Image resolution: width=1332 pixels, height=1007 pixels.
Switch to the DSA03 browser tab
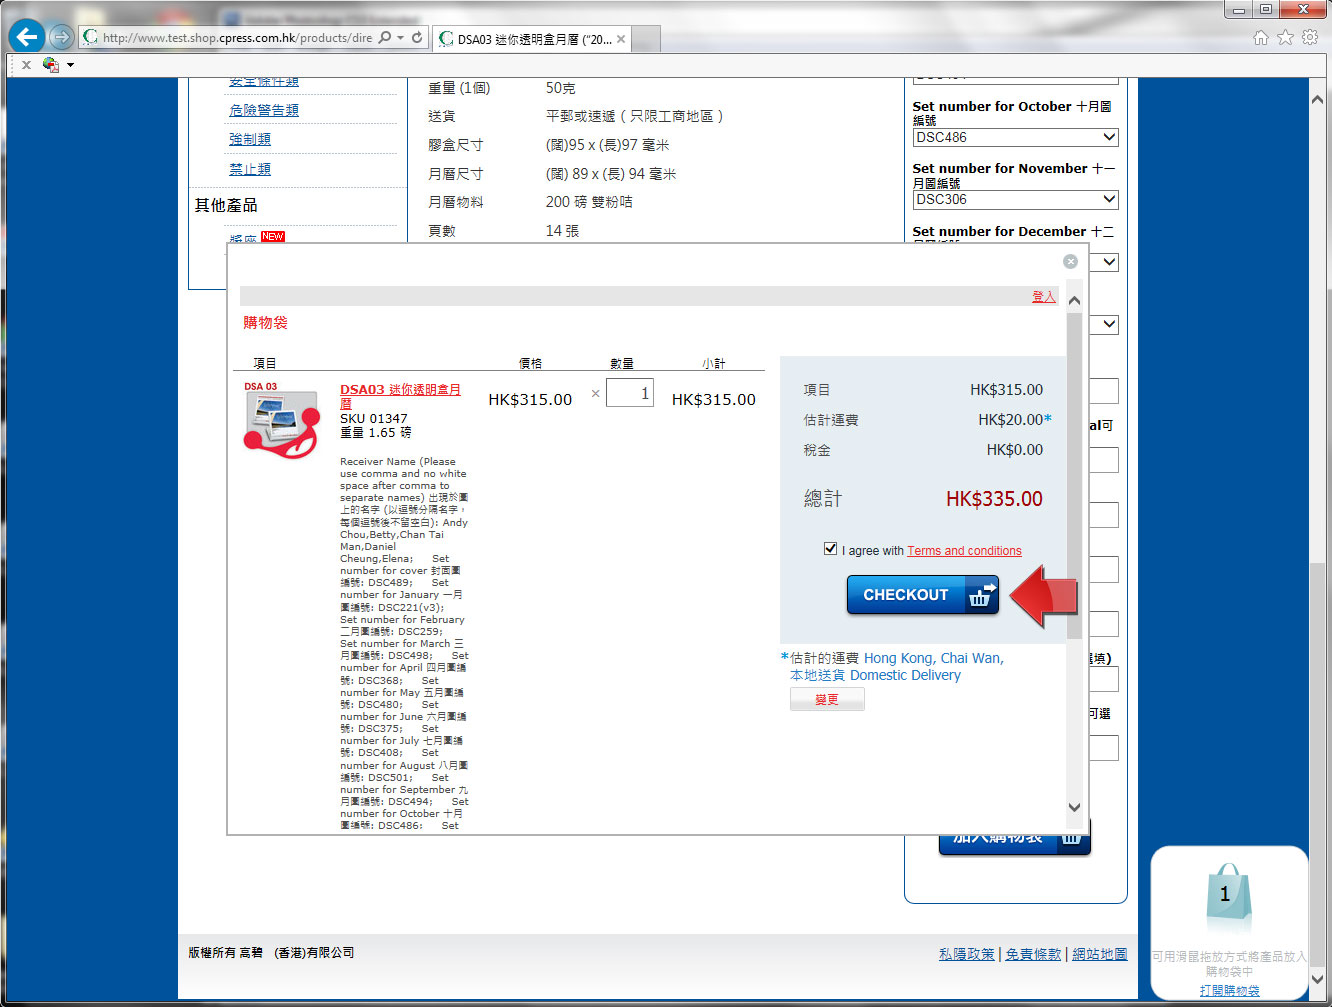[x=532, y=39]
